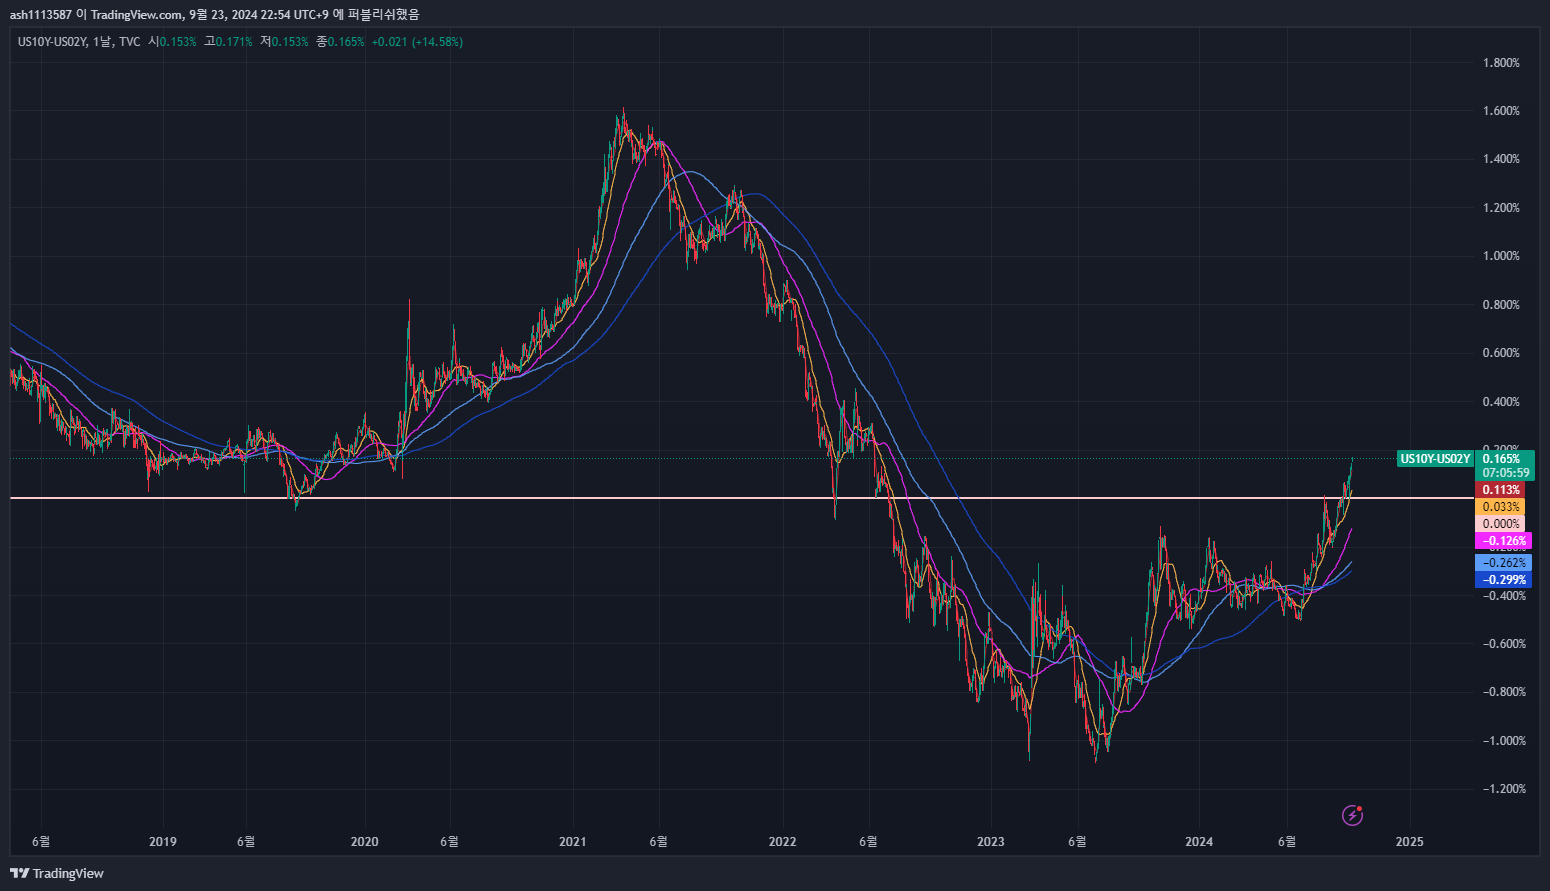Image resolution: width=1550 pixels, height=891 pixels.
Task: Click the TradingView.com publisher text at top
Action: point(136,14)
